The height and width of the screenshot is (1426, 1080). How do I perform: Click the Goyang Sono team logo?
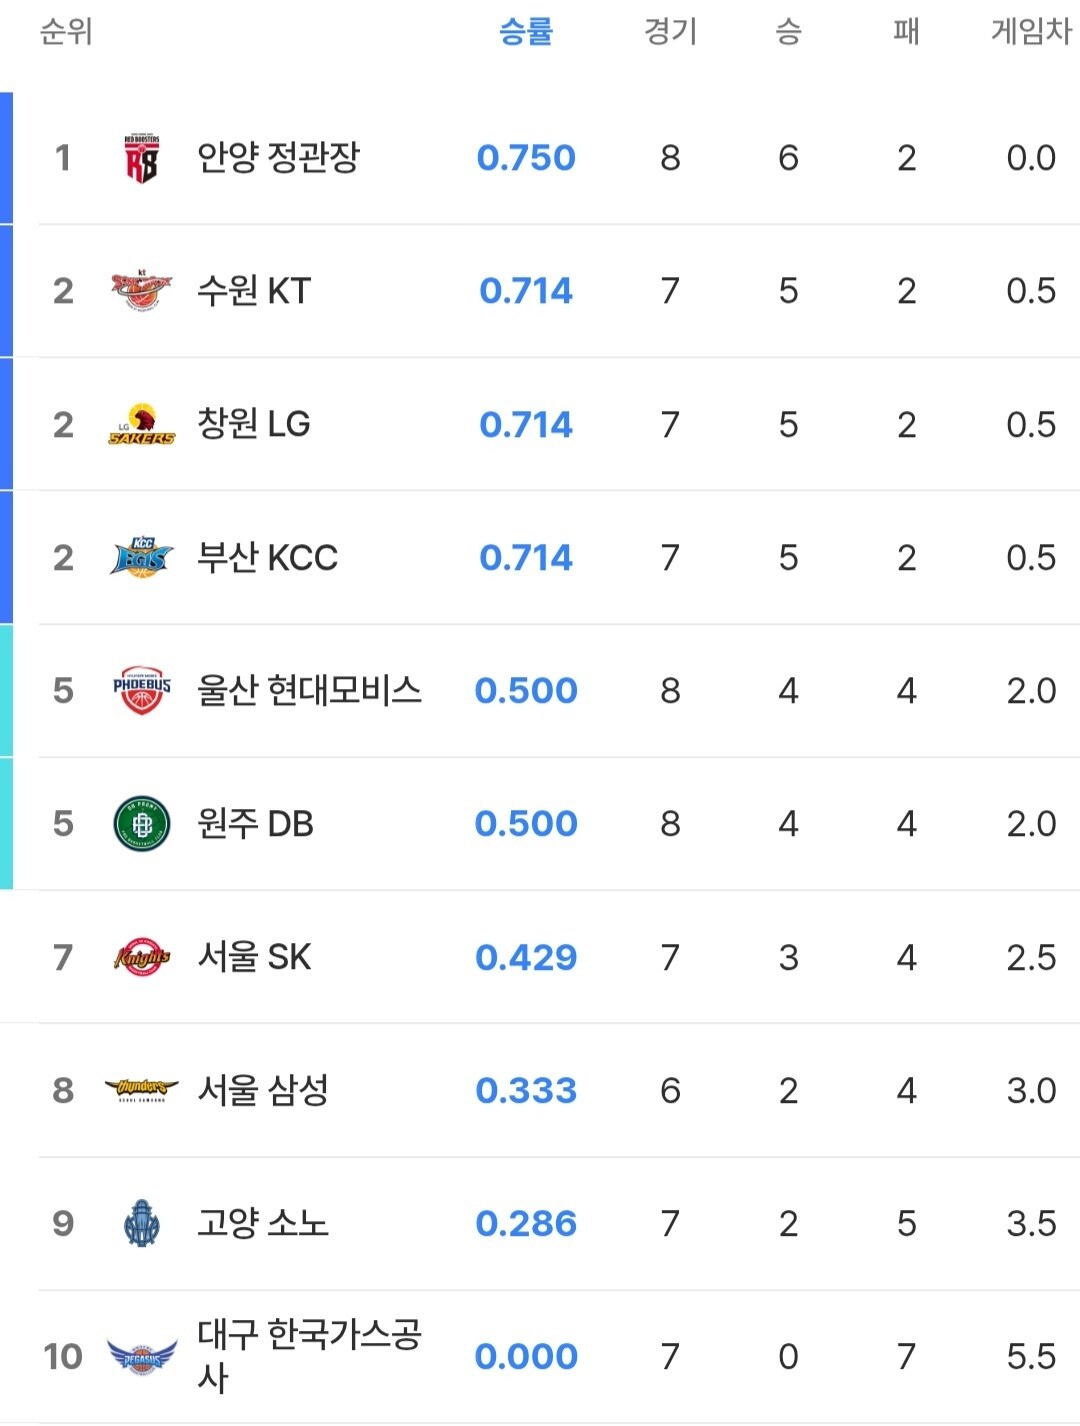point(141,1223)
